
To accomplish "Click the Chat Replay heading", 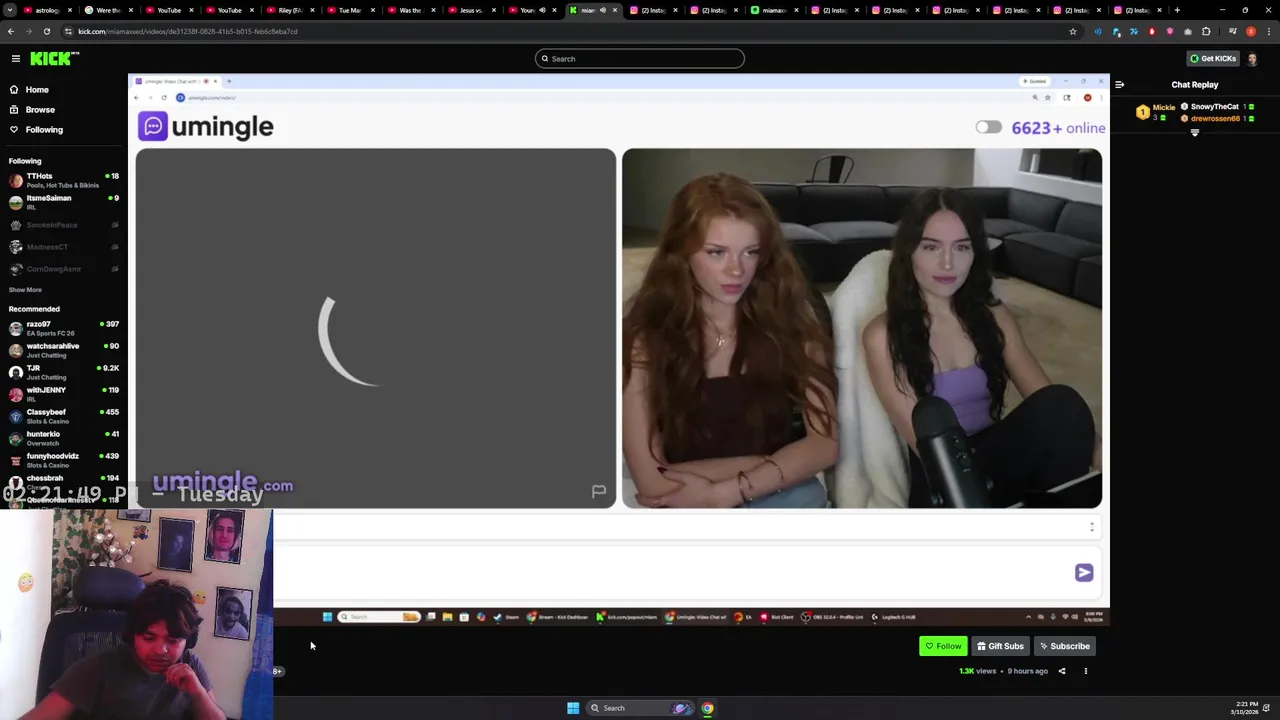I will [x=1195, y=85].
